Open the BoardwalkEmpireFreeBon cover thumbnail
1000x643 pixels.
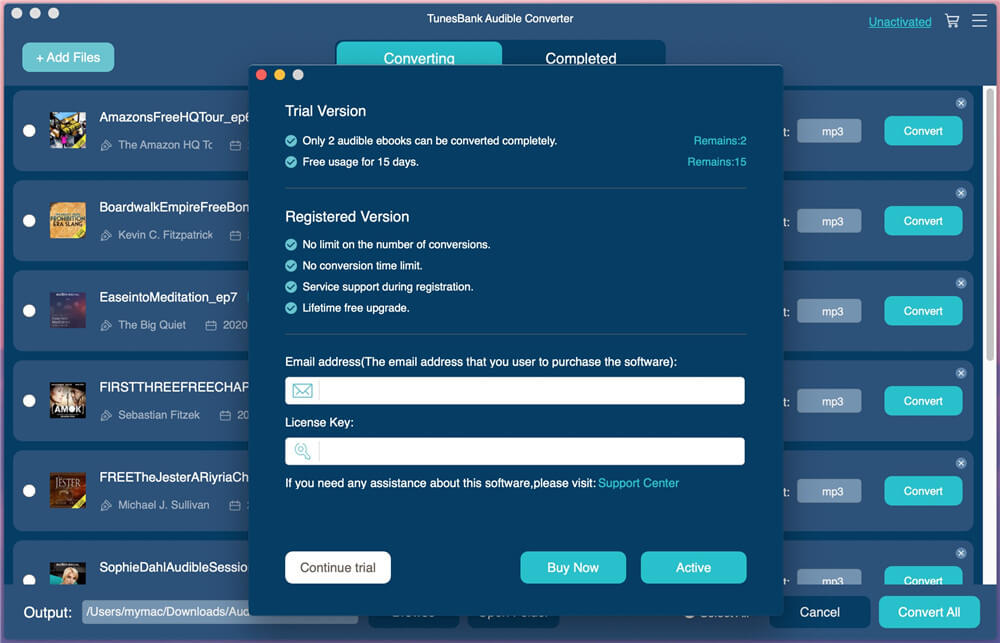click(68, 220)
